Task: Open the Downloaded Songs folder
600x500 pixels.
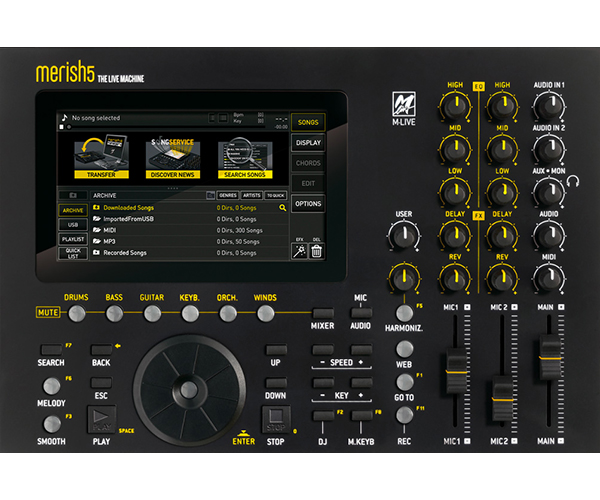Action: (x=189, y=208)
